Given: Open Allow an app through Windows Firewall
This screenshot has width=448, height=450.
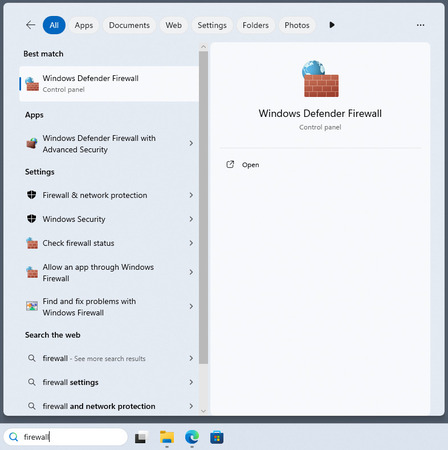Looking at the screenshot, I should coord(109,273).
